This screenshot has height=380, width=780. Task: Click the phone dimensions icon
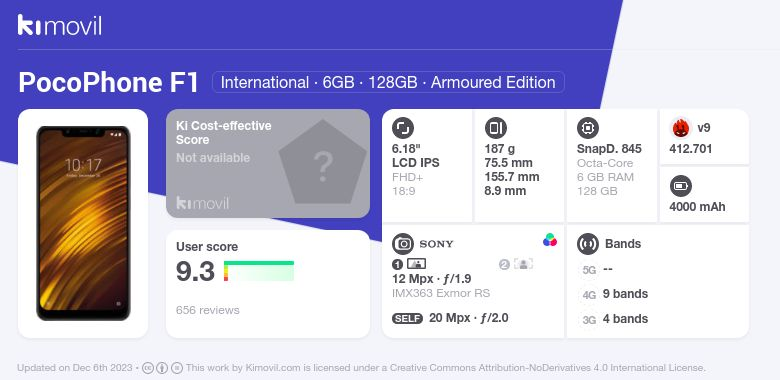[495, 128]
